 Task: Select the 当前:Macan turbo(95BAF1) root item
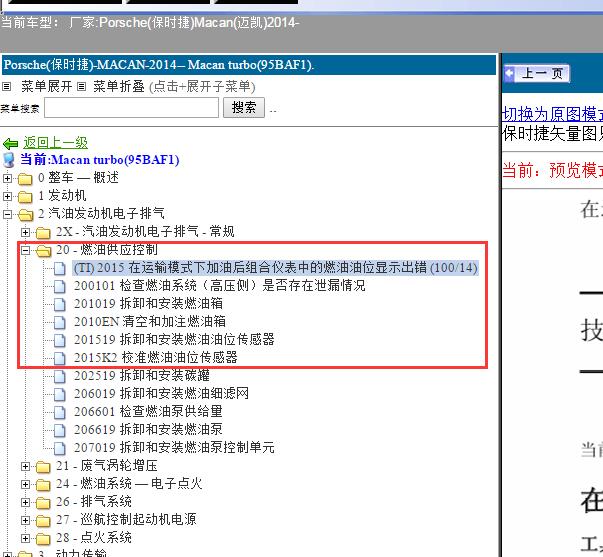(x=100, y=160)
